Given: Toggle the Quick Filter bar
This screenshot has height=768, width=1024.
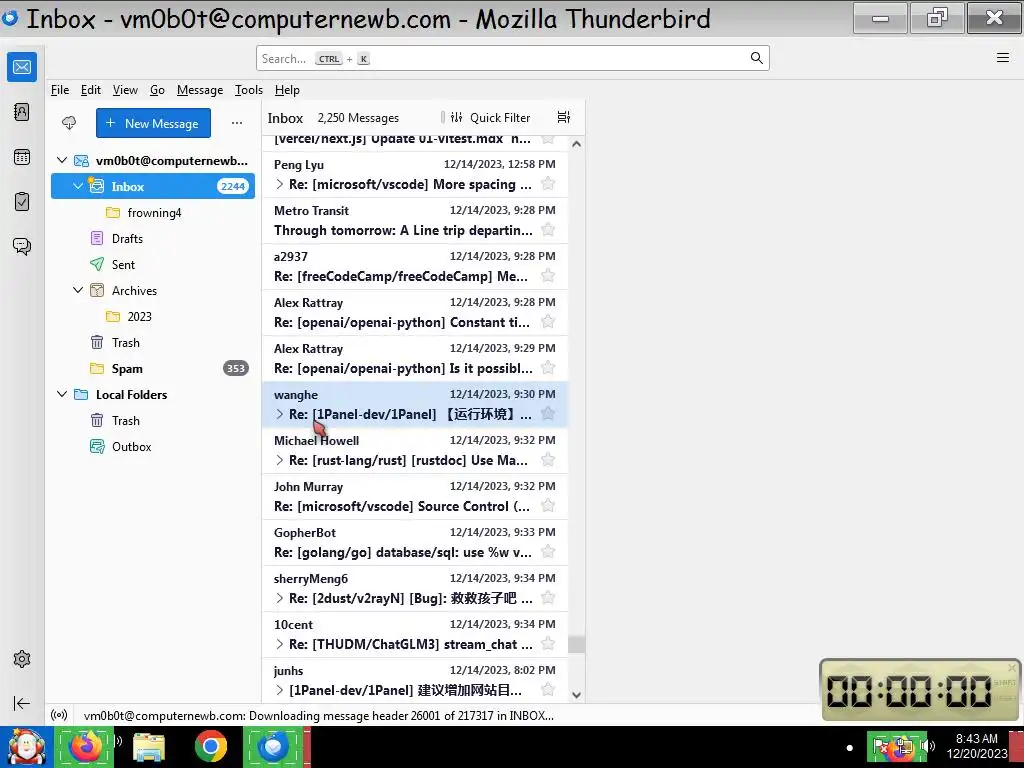Looking at the screenshot, I should pos(490,118).
